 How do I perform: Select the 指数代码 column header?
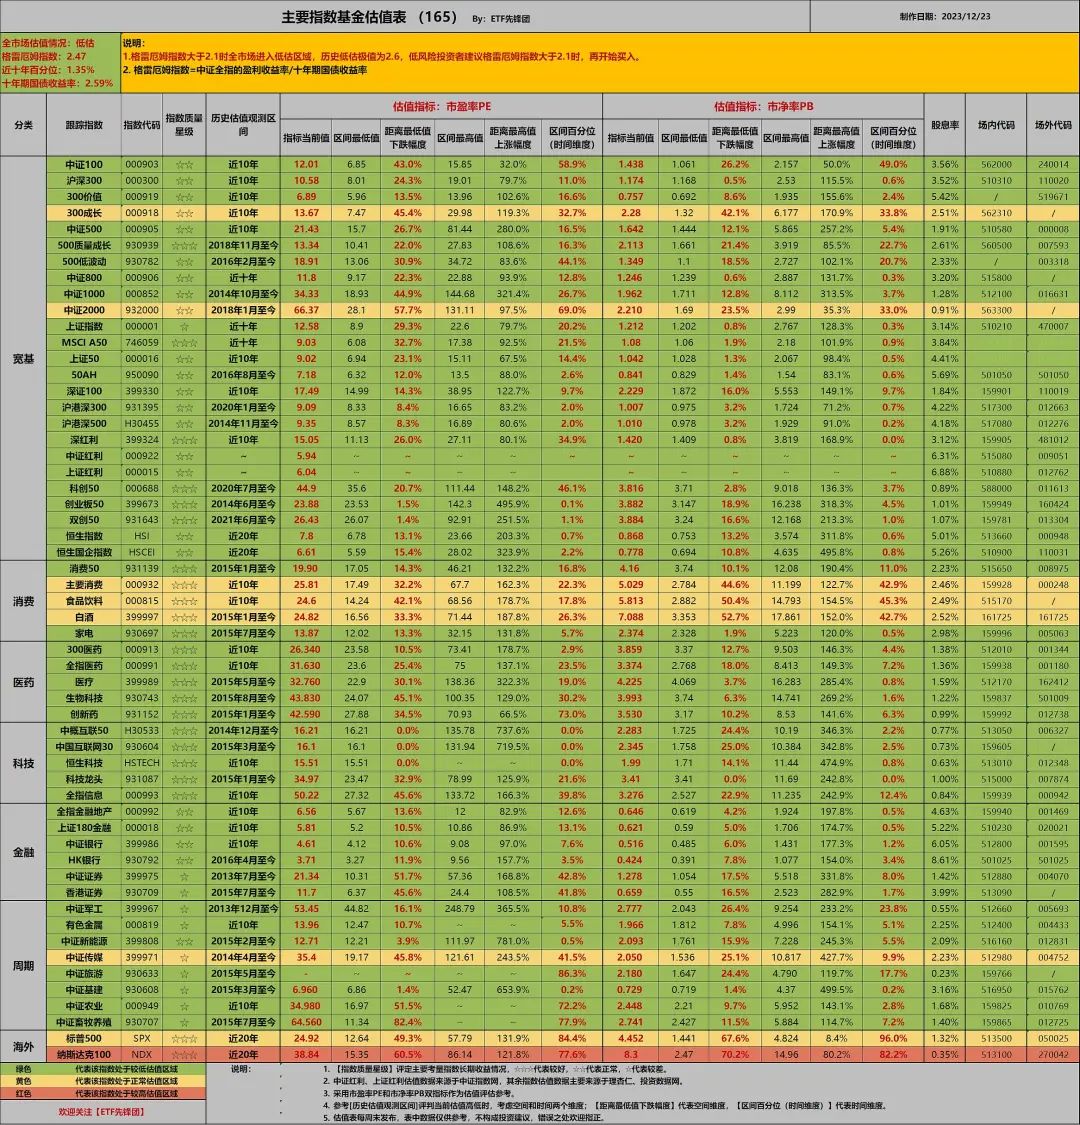141,125
